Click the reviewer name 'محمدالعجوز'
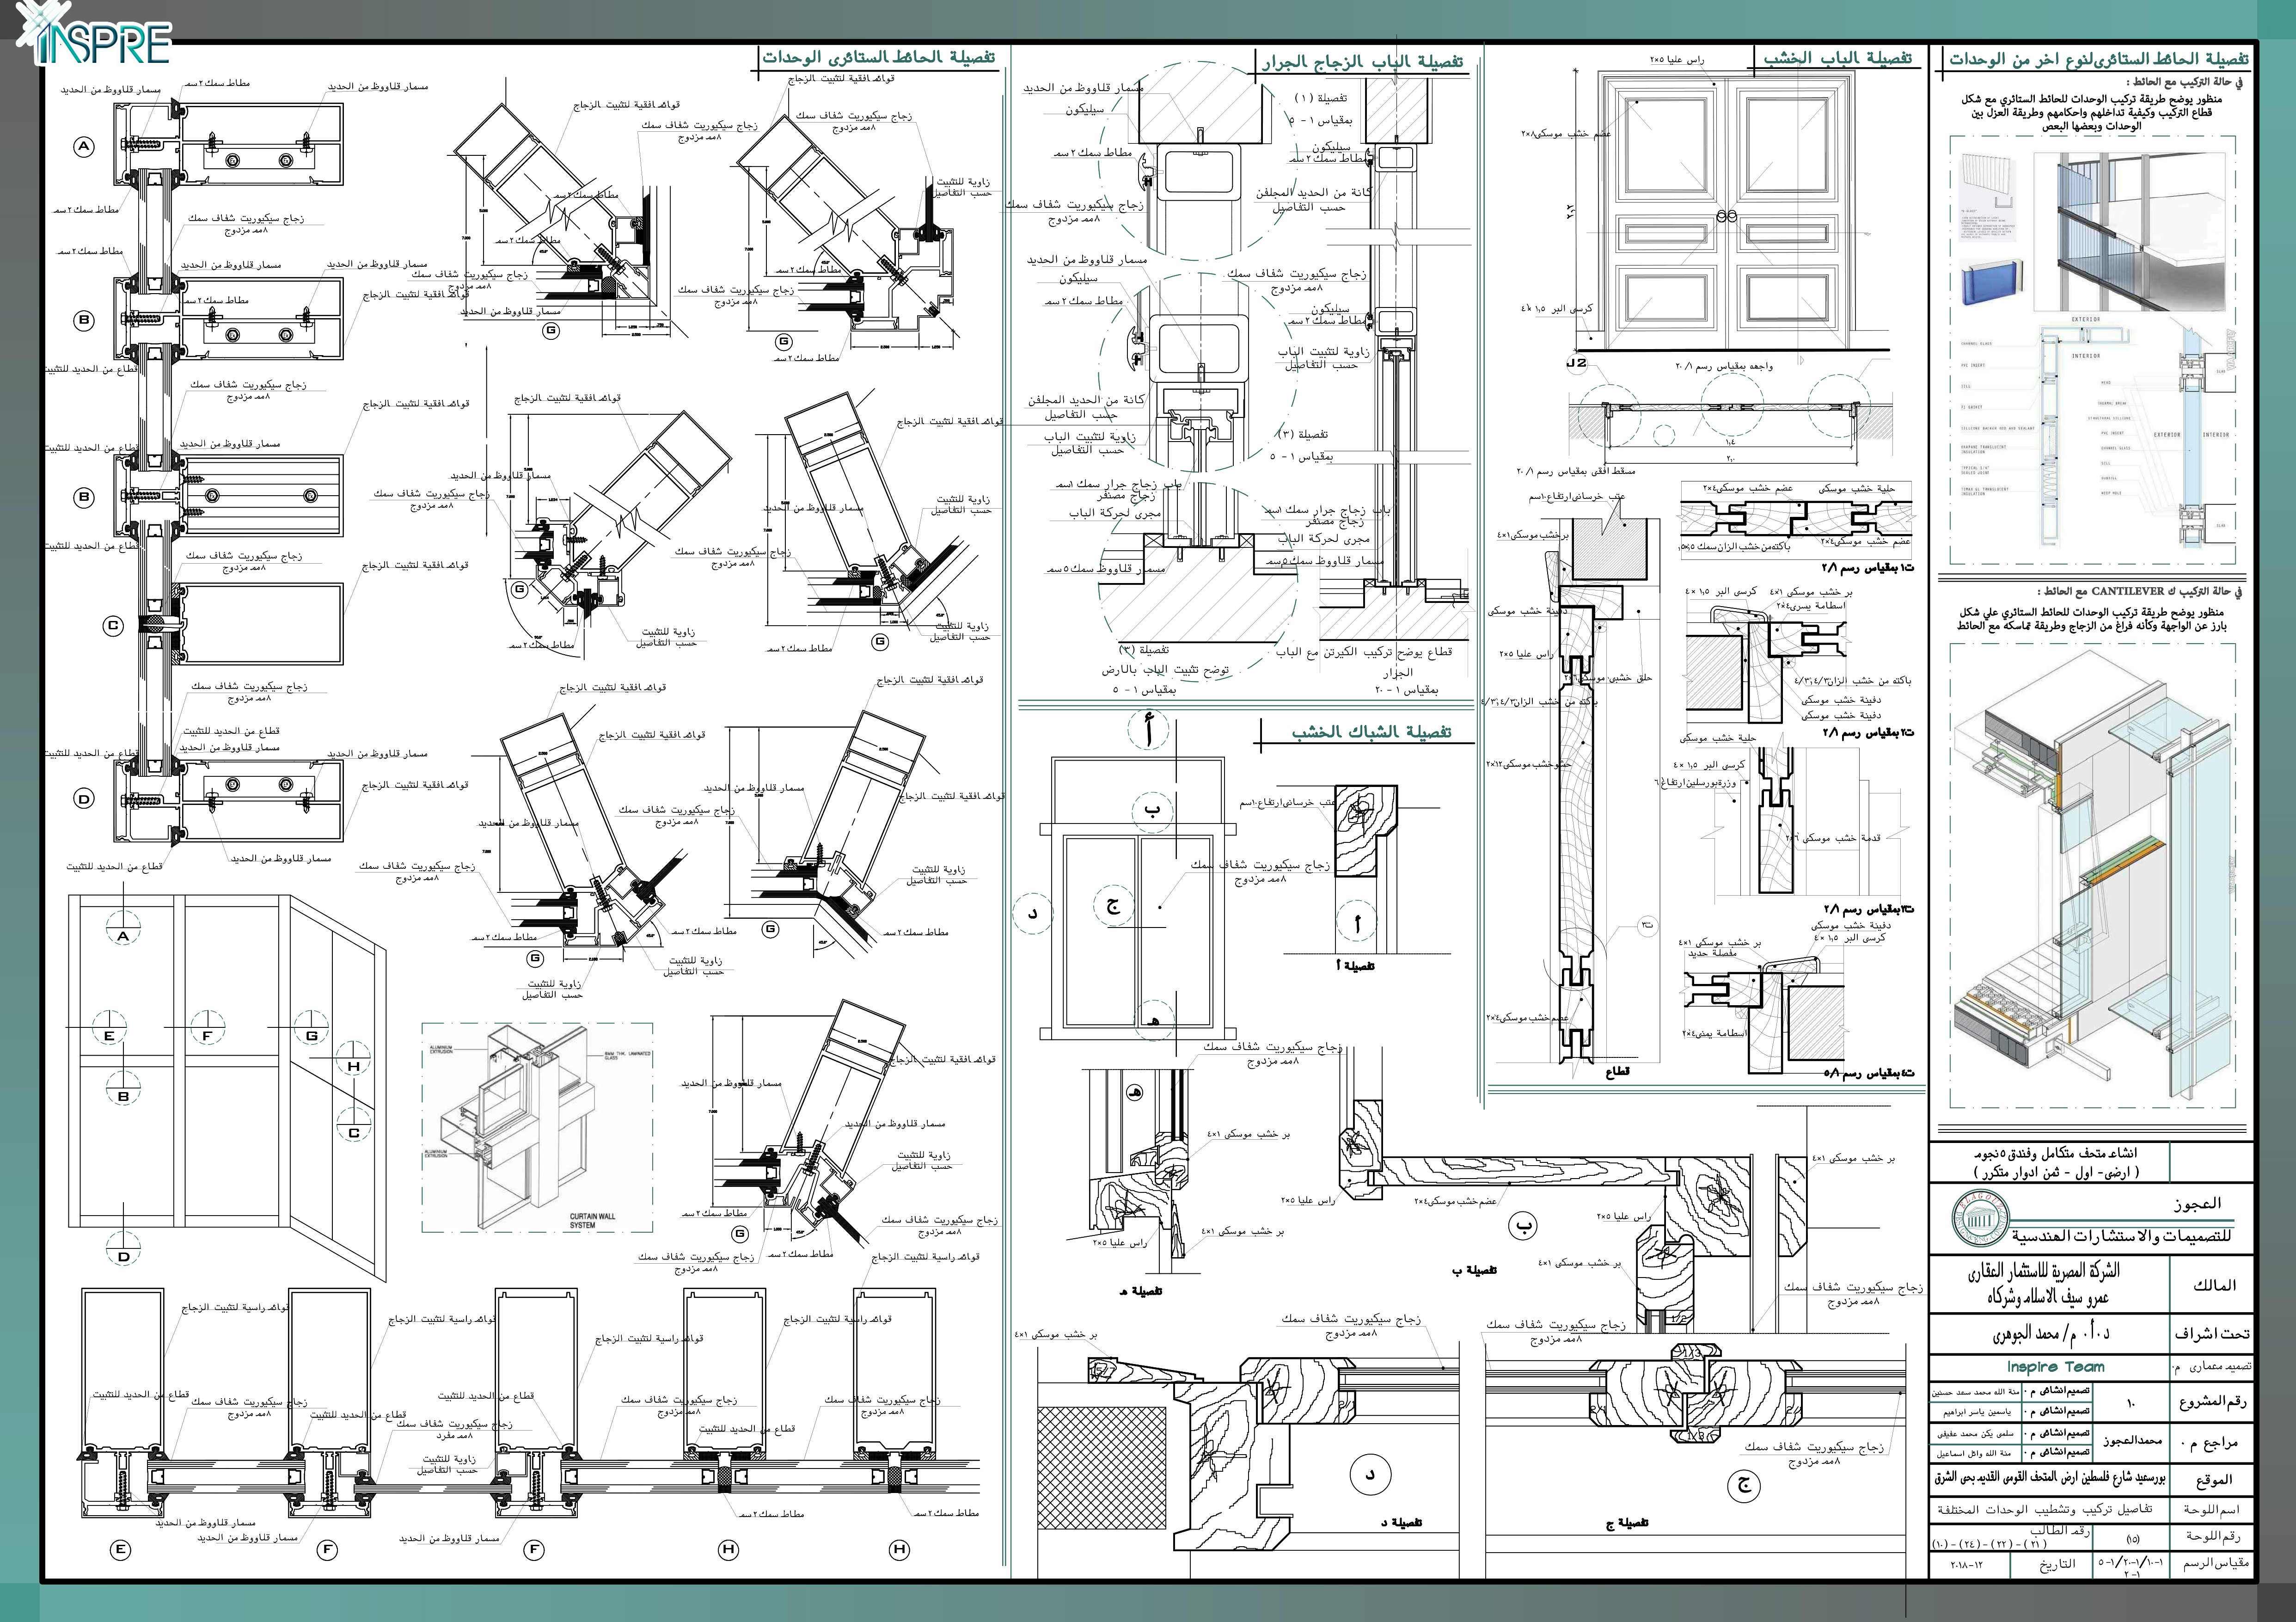This screenshot has height=1622, width=2296. [2132, 1441]
